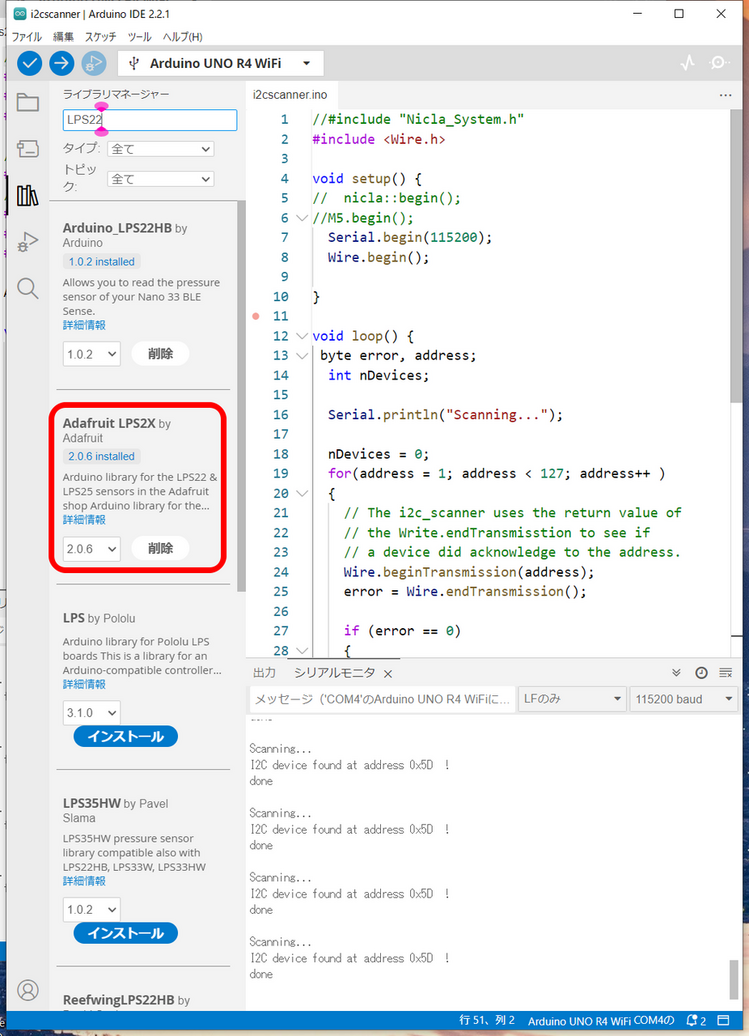Image resolution: width=749 pixels, height=1036 pixels.
Task: Close the Serial Monitor tab via X
Action: [388, 674]
